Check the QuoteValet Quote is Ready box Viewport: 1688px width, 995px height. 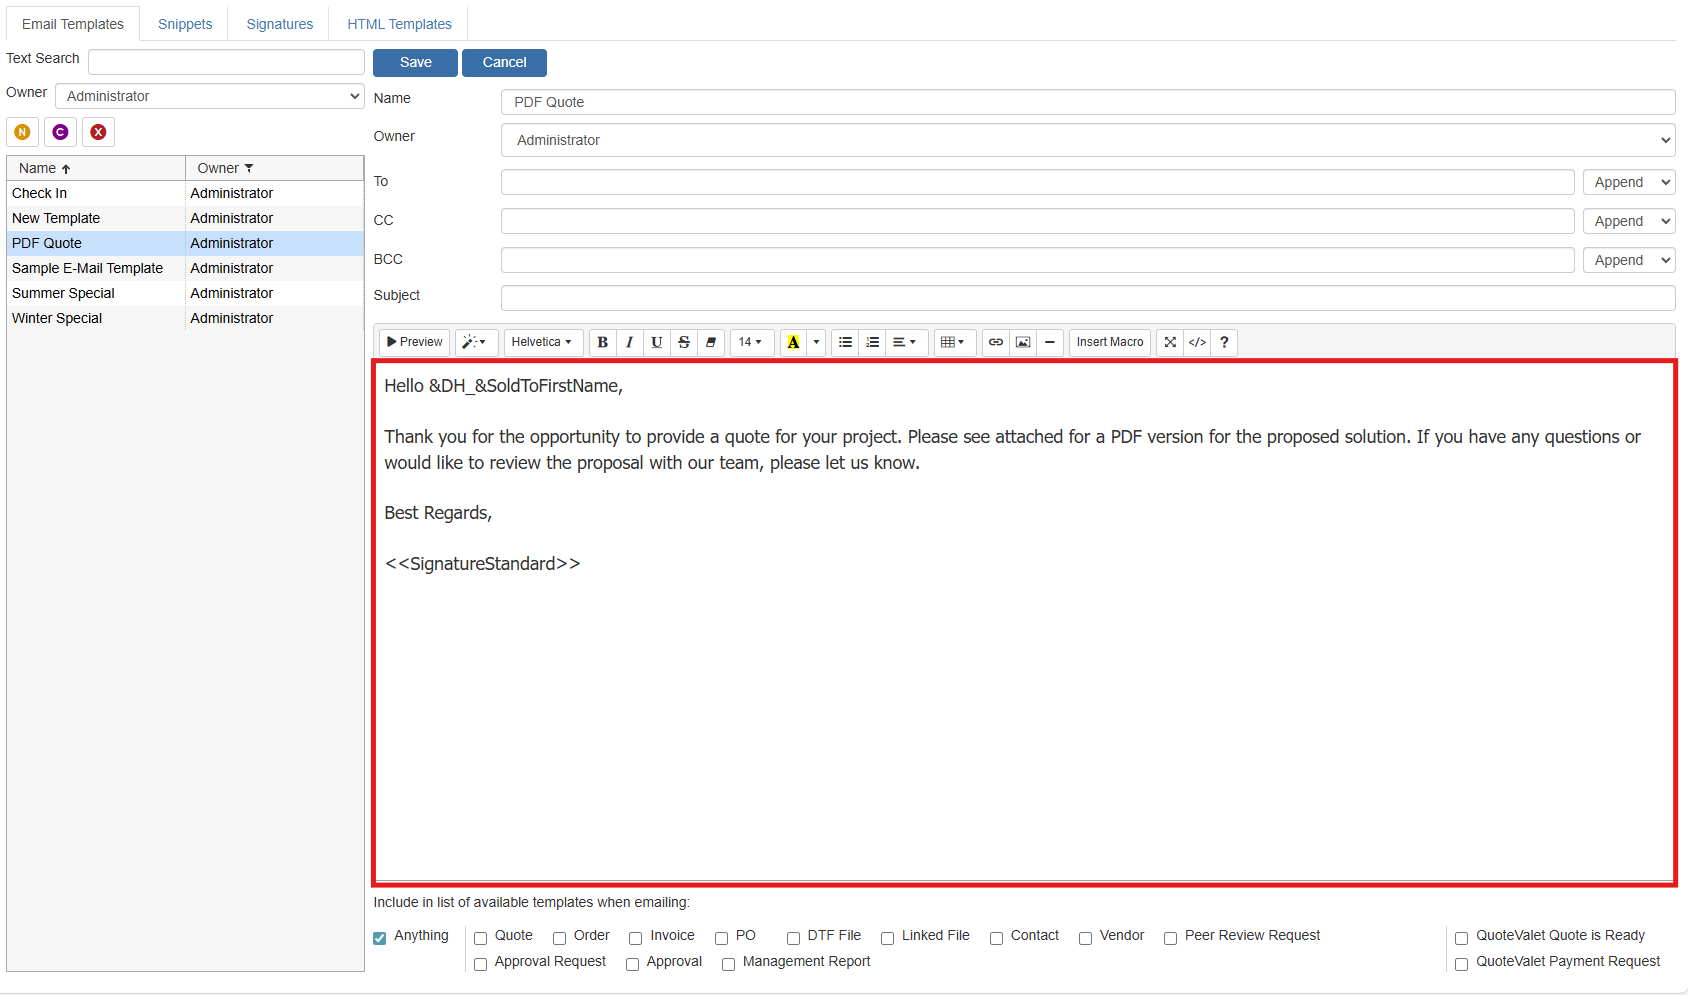click(1461, 938)
